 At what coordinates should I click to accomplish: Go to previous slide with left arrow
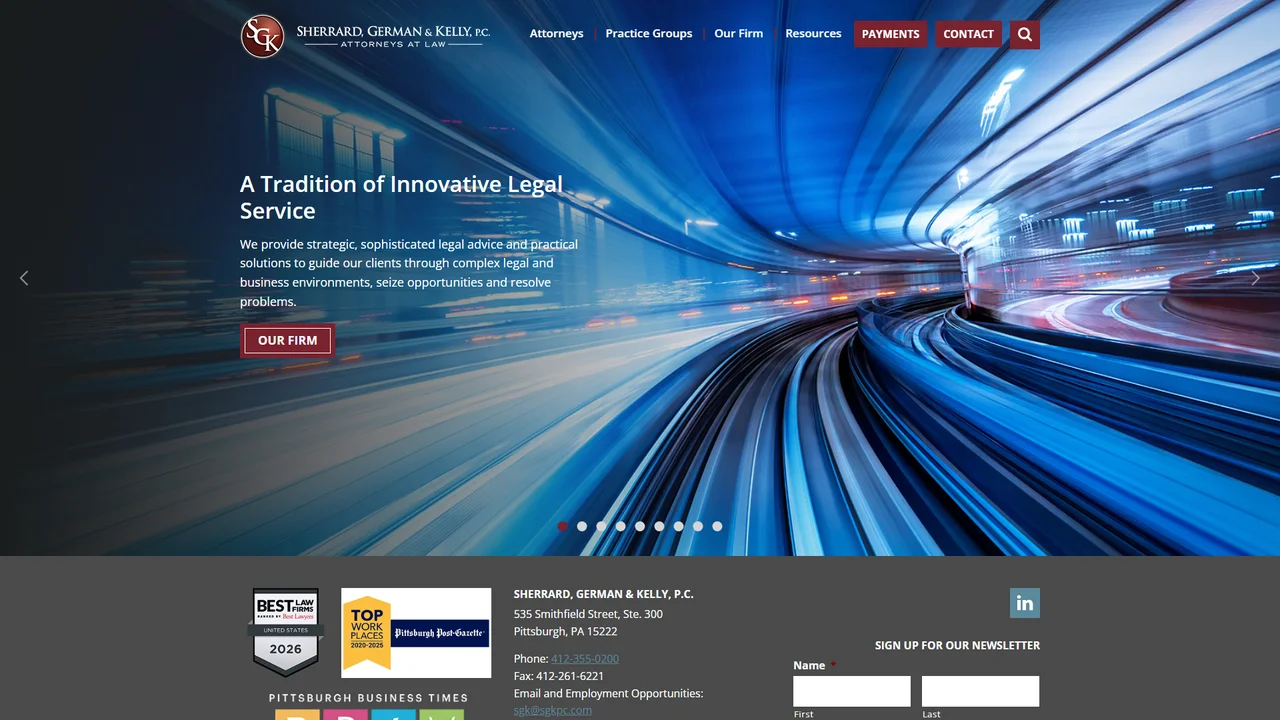(x=24, y=278)
